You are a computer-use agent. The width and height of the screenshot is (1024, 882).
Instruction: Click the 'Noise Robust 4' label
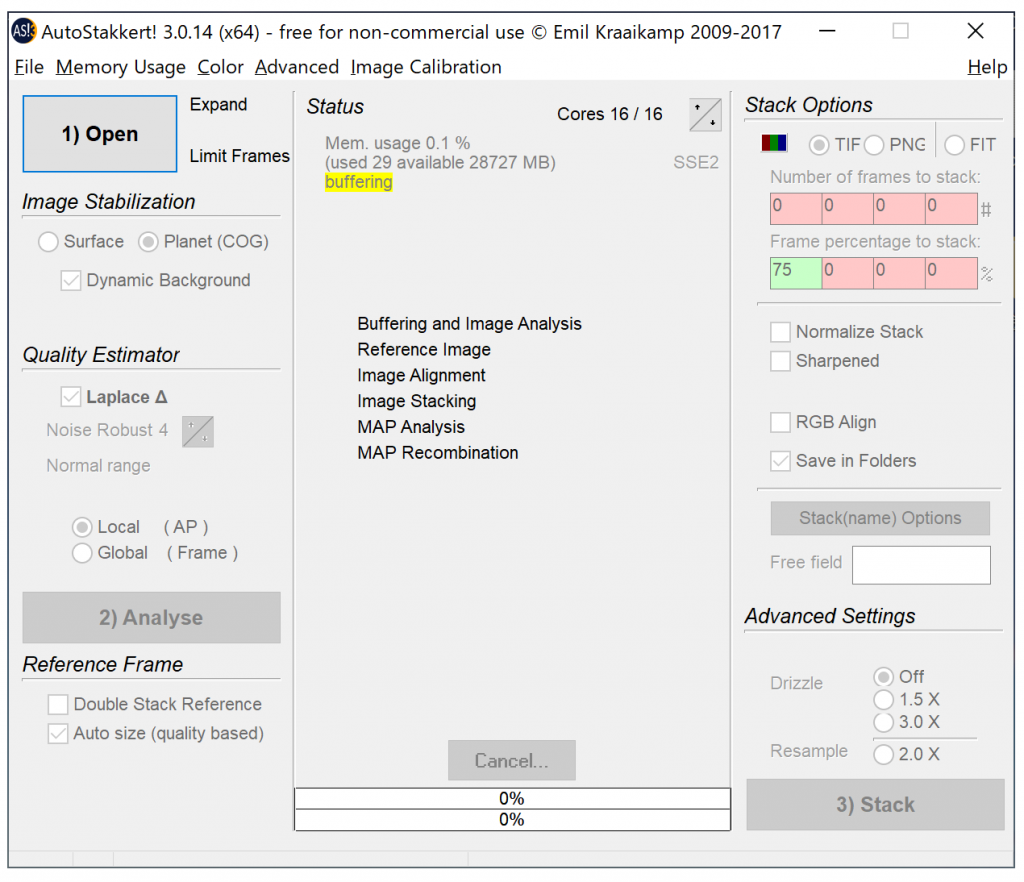point(107,430)
